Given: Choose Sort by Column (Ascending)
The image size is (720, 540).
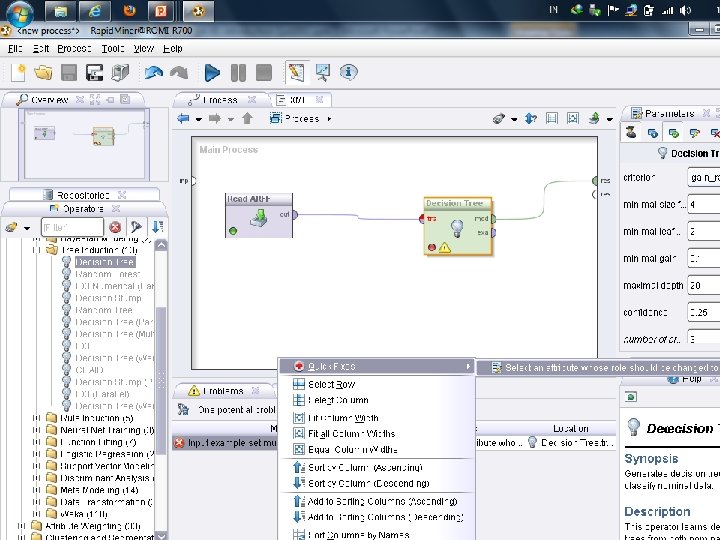Looking at the screenshot, I should (x=365, y=467).
